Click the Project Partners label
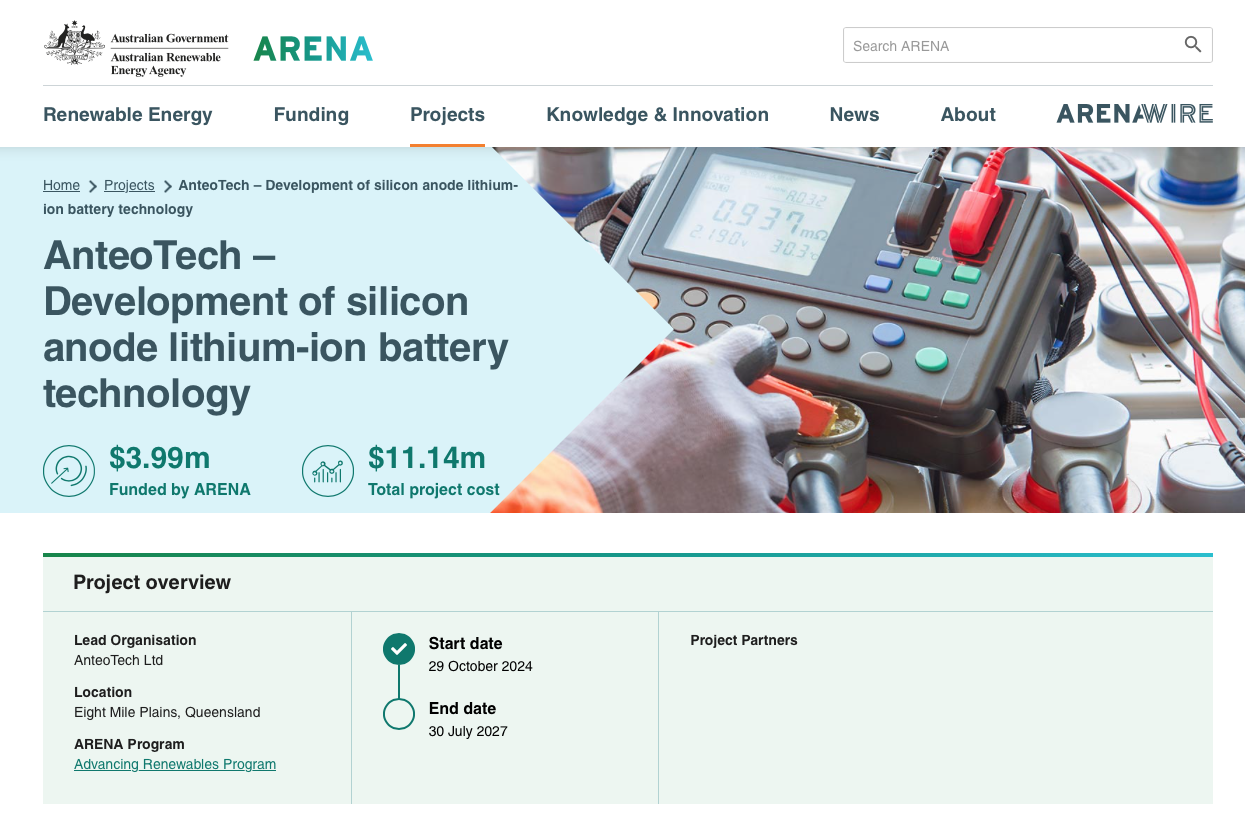The width and height of the screenshot is (1245, 834). [744, 640]
